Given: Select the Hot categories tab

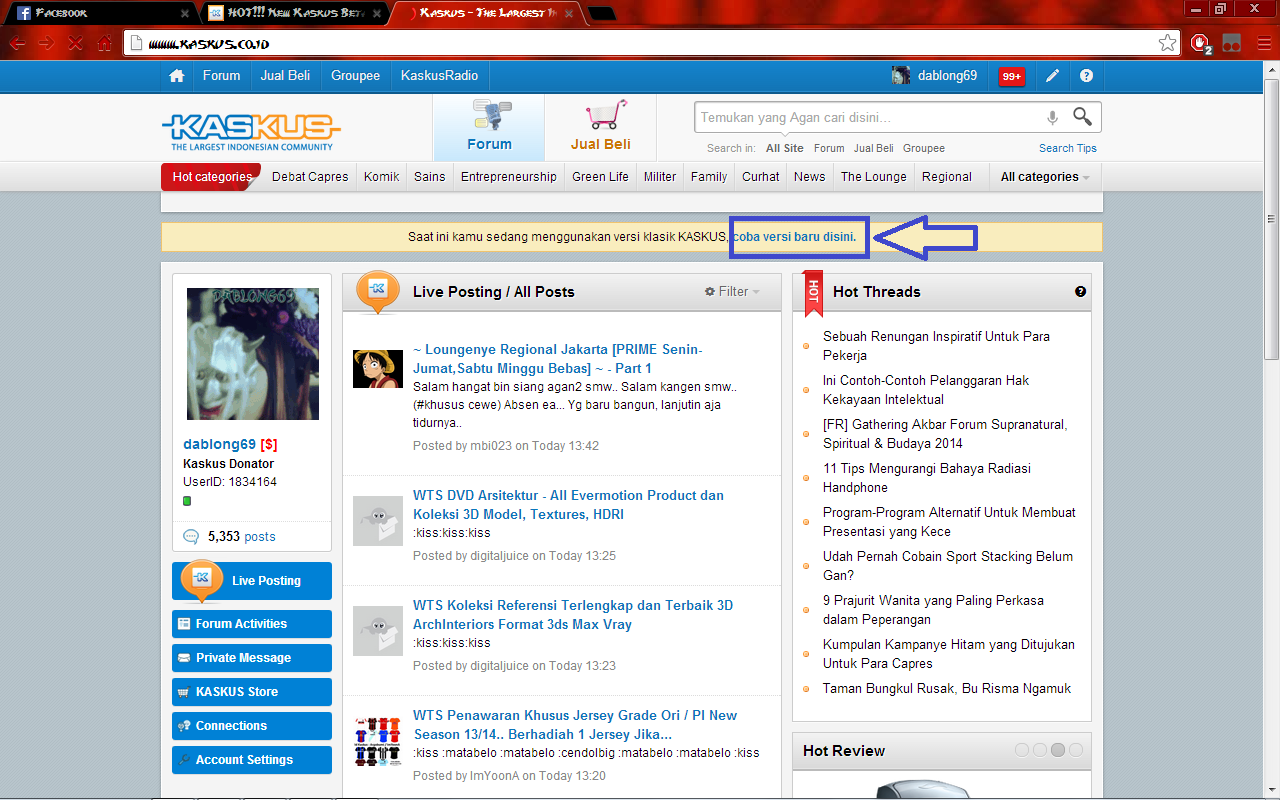Looking at the screenshot, I should pyautogui.click(x=211, y=177).
